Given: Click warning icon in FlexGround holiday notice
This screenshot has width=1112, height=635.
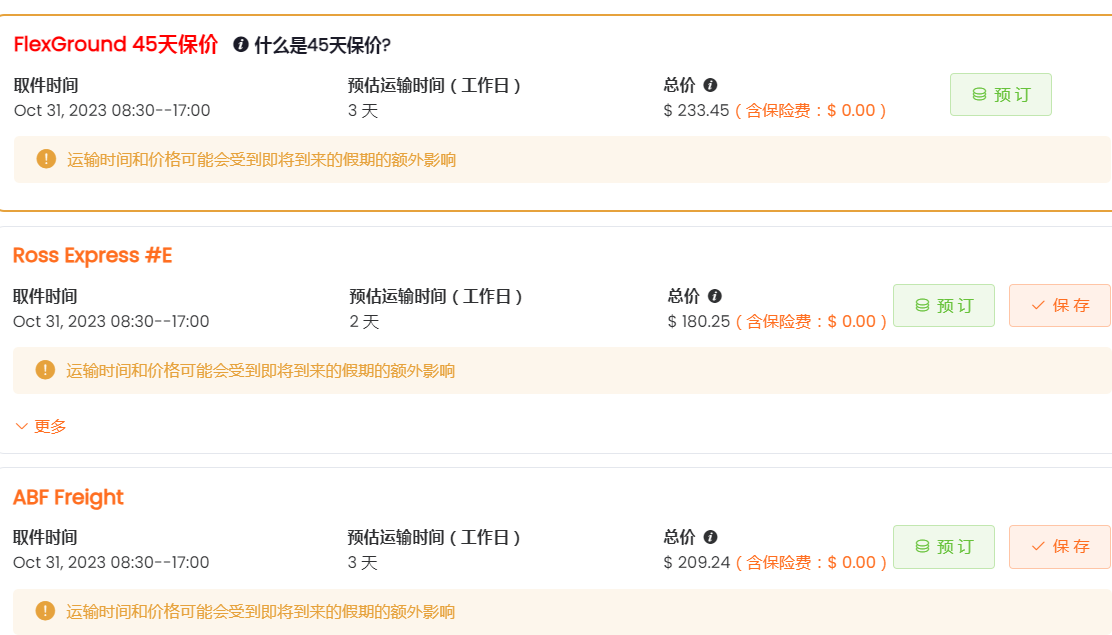Looking at the screenshot, I should 46,159.
